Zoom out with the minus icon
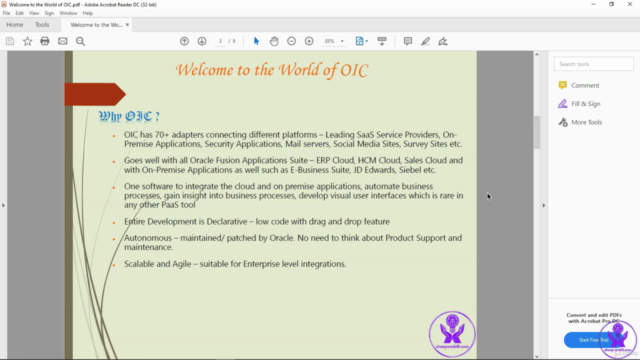 291,41
